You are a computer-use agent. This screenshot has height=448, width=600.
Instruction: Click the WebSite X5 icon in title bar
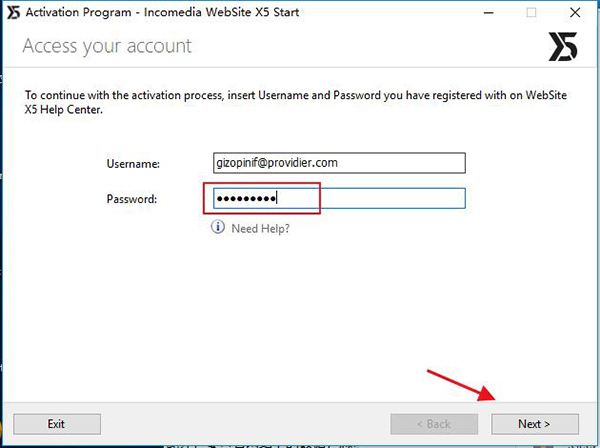12,13
